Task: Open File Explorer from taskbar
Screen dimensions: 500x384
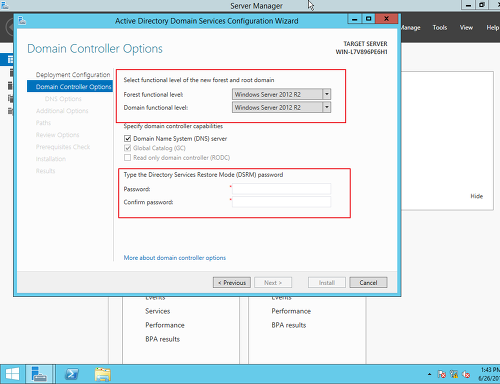Action: [x=103, y=374]
